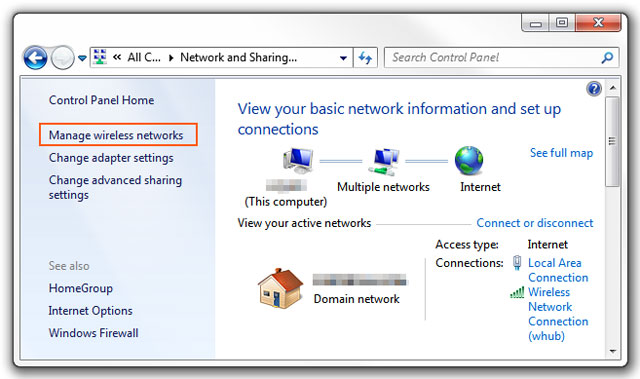Open the HomeGroup link

[x=81, y=288]
